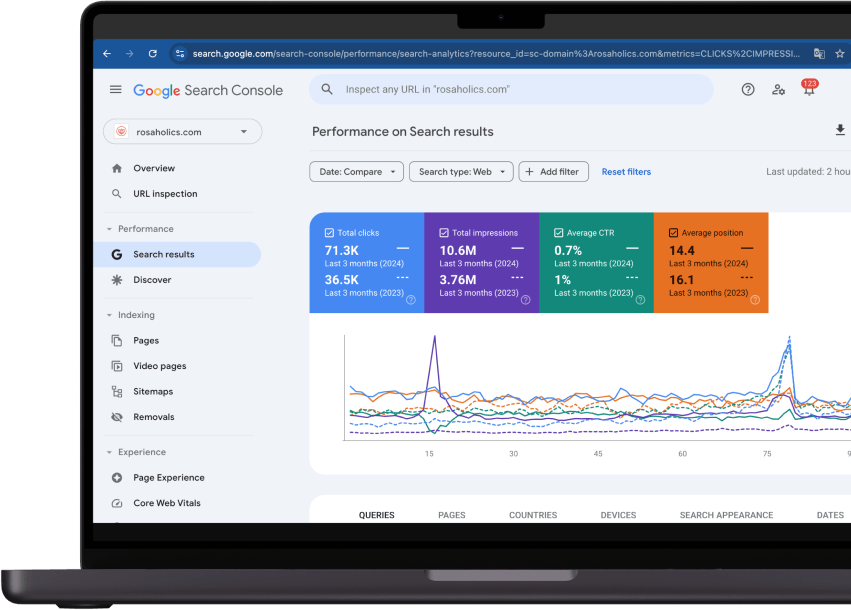Go to URL inspection page
The height and width of the screenshot is (610, 851).
pos(166,194)
